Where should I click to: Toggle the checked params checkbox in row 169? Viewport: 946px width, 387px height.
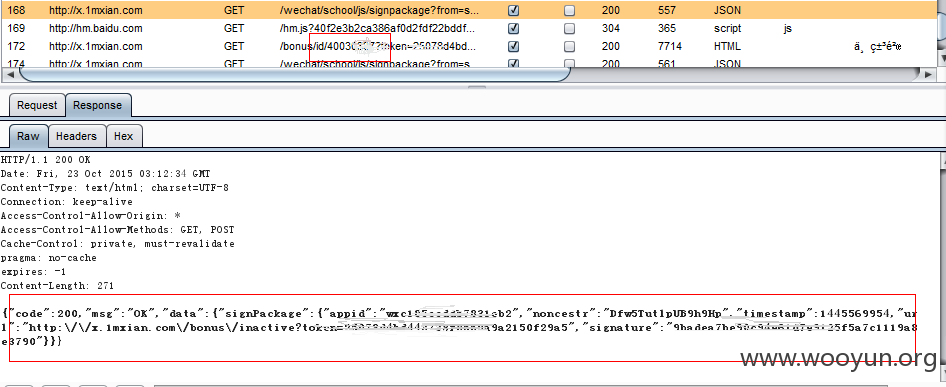[x=513, y=28]
